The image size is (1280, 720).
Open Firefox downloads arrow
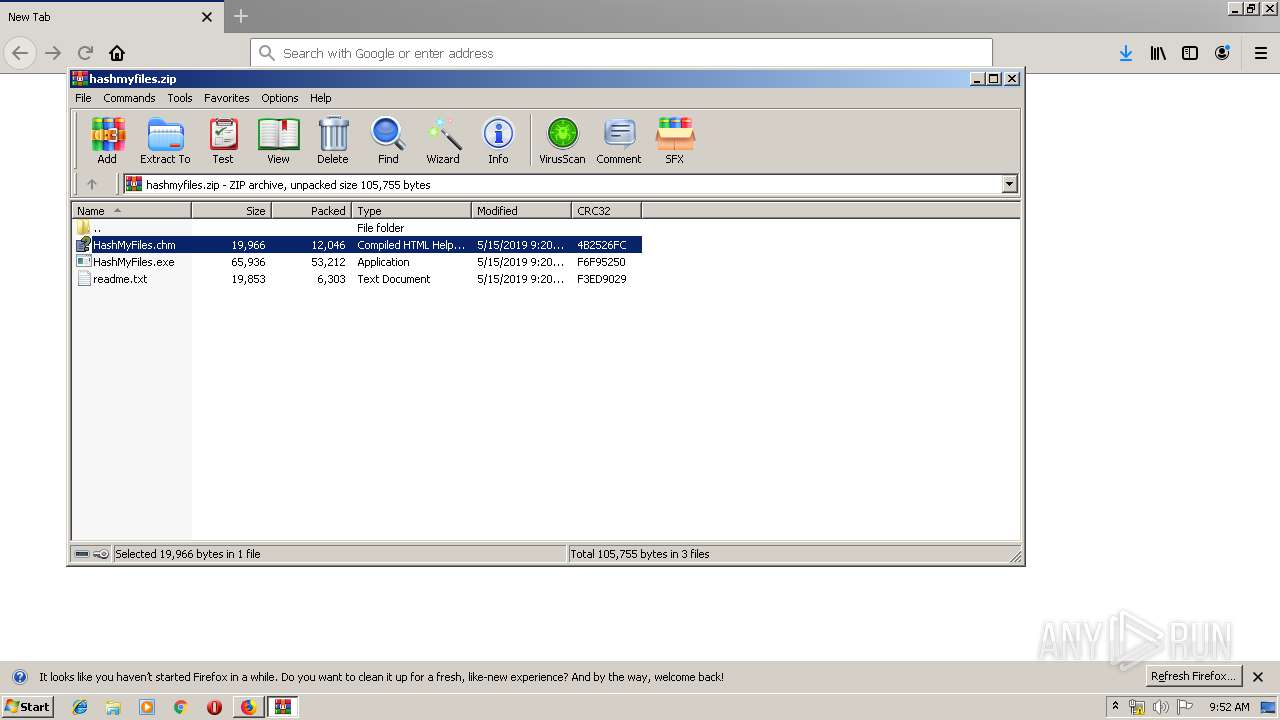1126,53
